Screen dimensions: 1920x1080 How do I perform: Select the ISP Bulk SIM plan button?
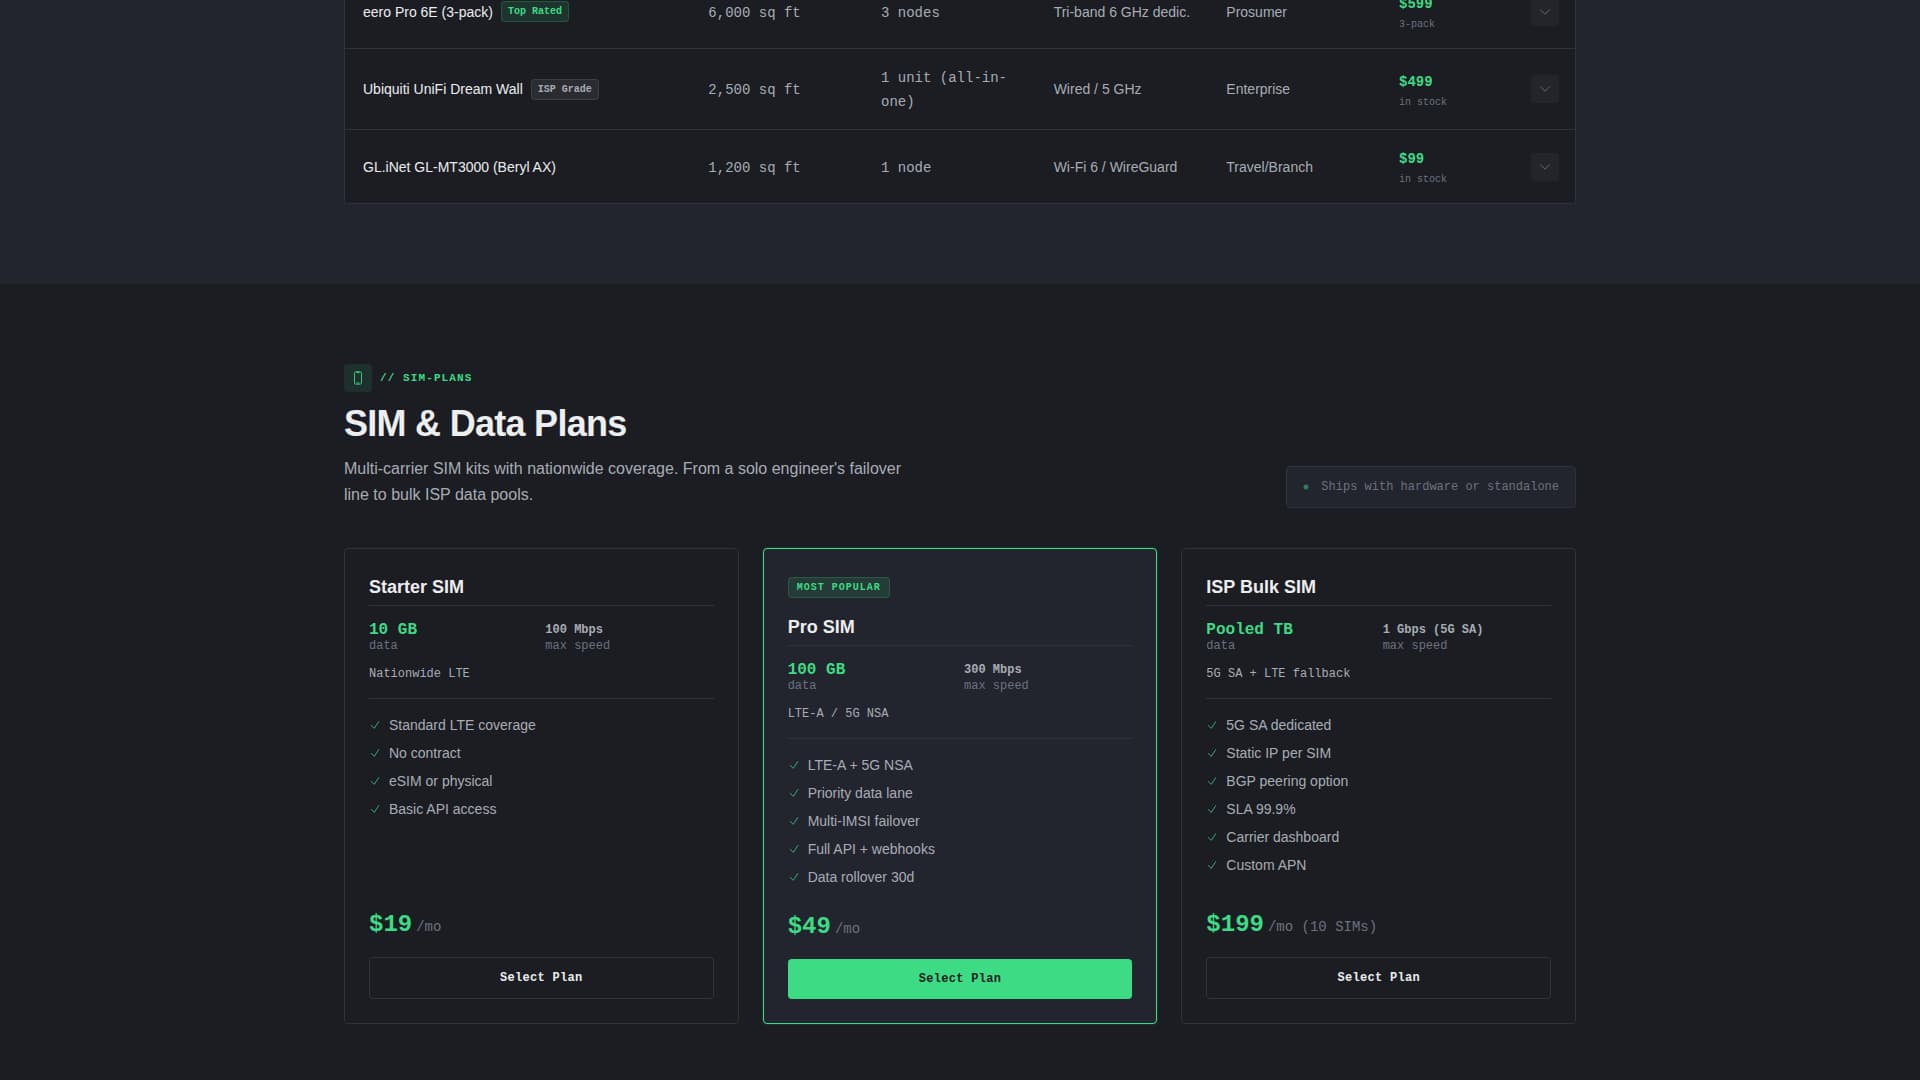(1378, 977)
